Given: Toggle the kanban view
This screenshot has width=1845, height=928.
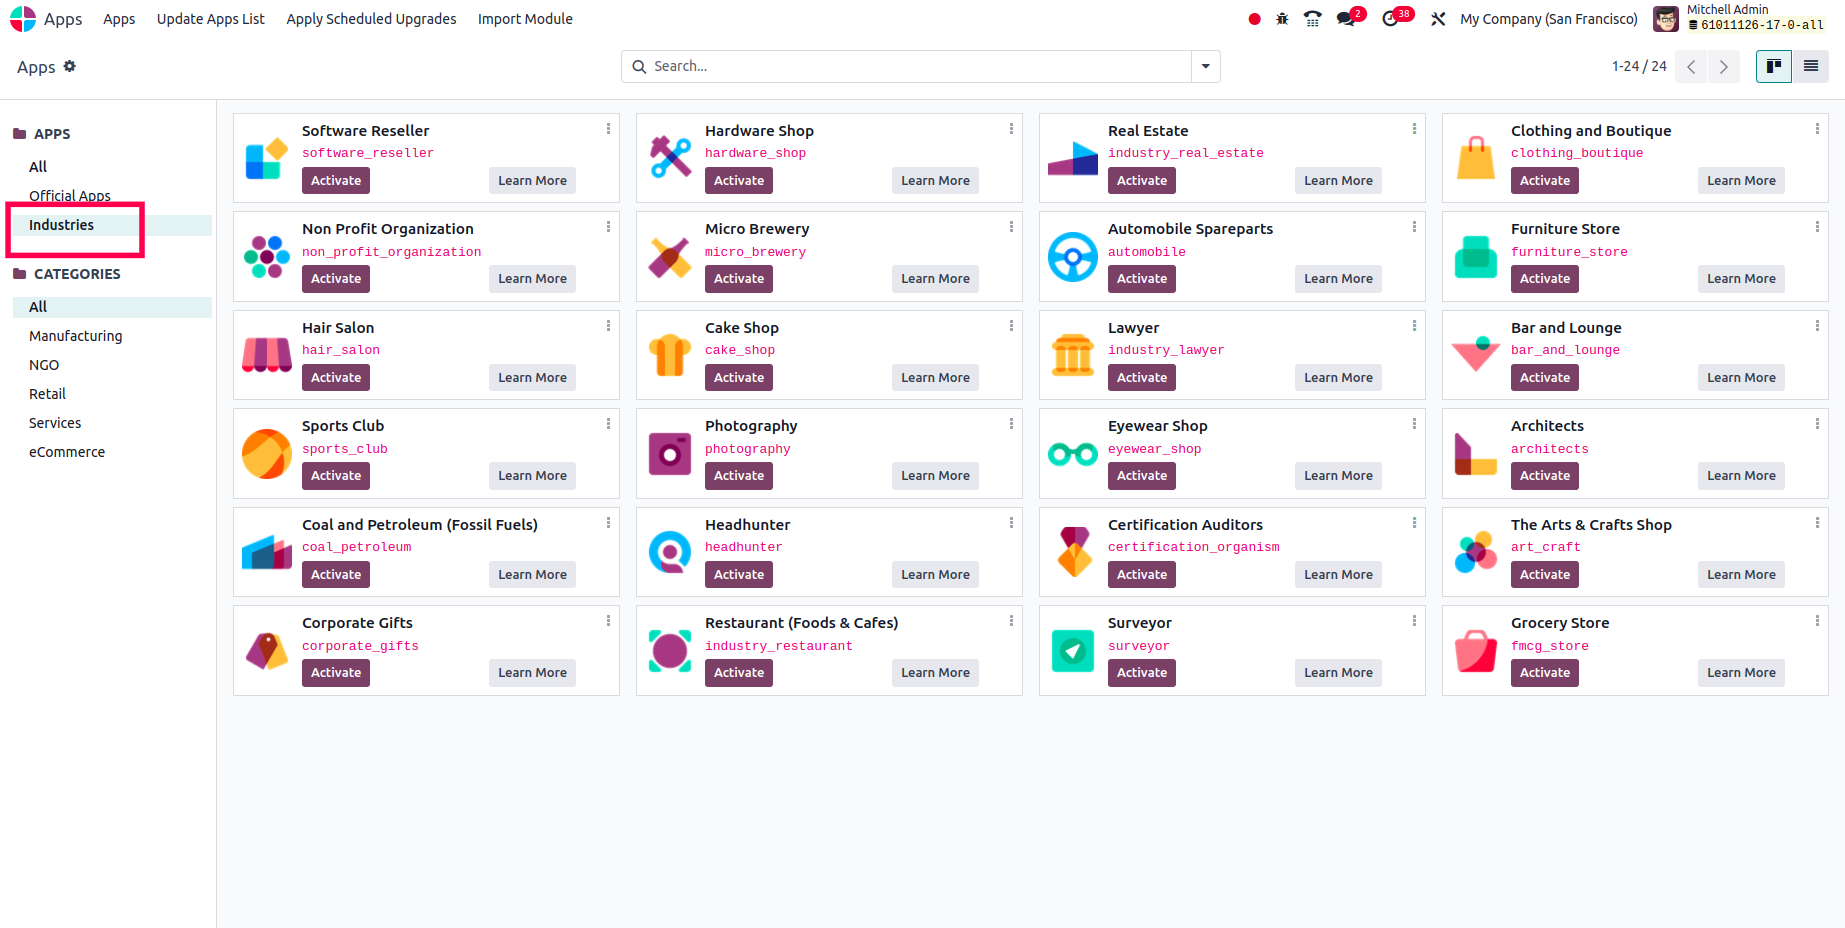Looking at the screenshot, I should (1773, 66).
